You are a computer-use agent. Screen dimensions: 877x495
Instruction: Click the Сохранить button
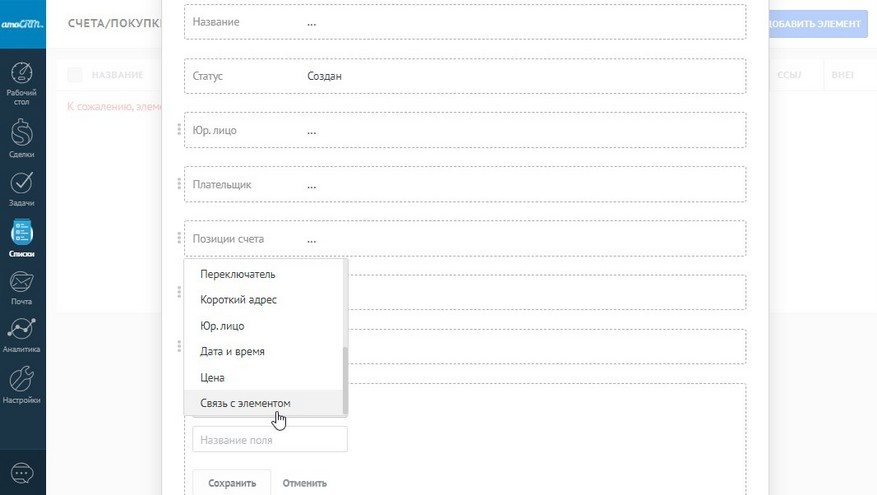pyautogui.click(x=231, y=483)
